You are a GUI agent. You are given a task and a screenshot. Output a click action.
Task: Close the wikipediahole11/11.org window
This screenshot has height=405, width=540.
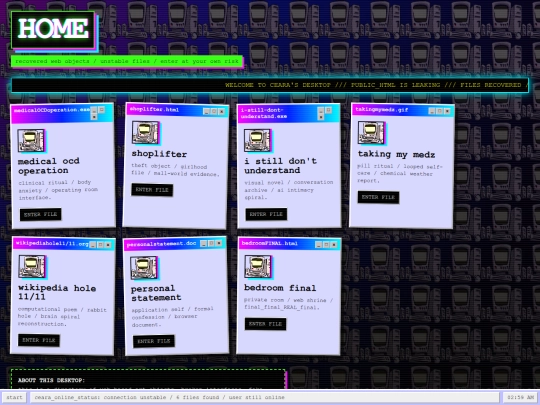click(x=108, y=245)
